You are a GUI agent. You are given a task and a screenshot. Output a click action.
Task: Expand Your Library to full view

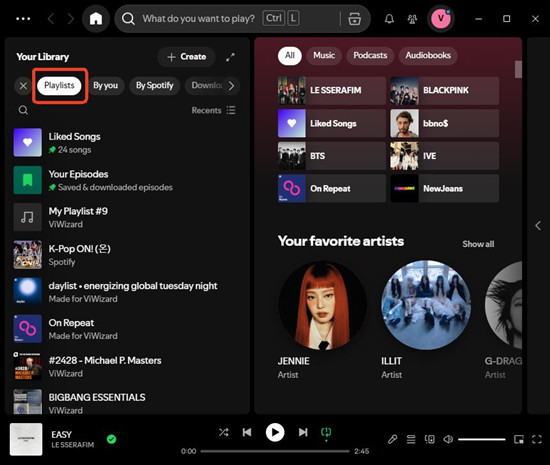(x=230, y=57)
